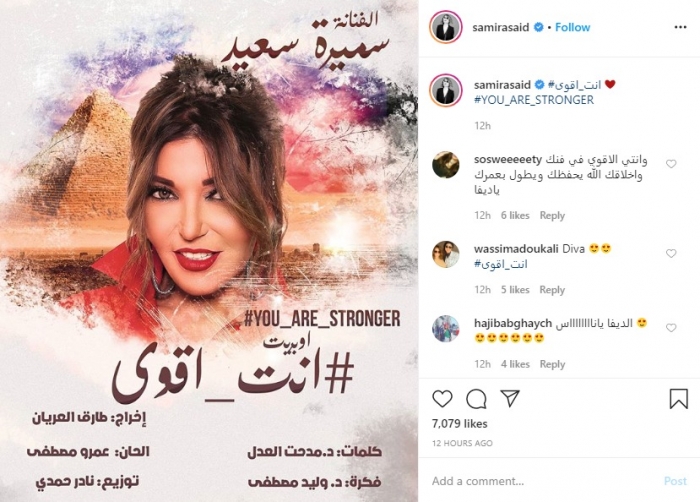
Task: View the 7,079 likes list
Action: pos(460,423)
